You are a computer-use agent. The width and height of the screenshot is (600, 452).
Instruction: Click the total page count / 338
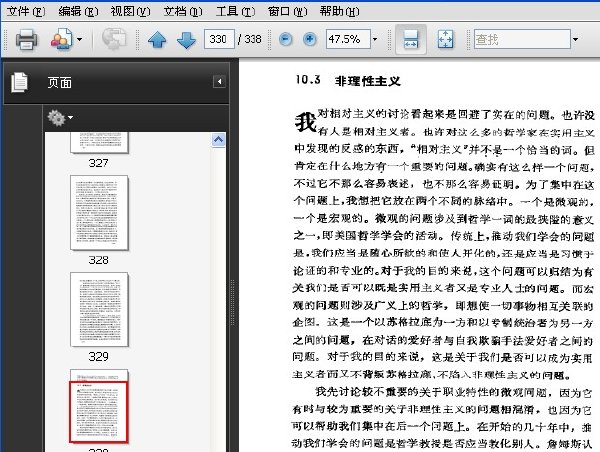(x=249, y=39)
